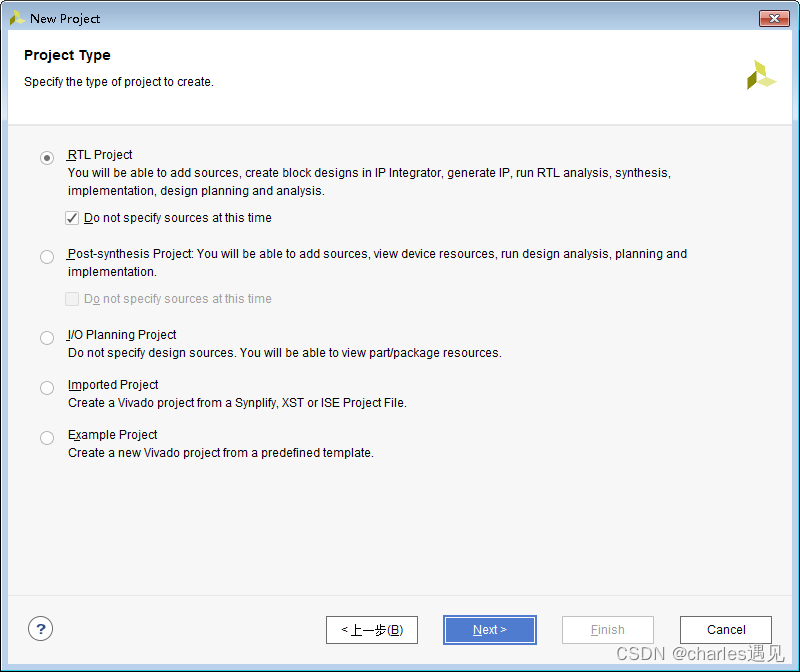Choose the Imported Project radio button

tap(47, 388)
